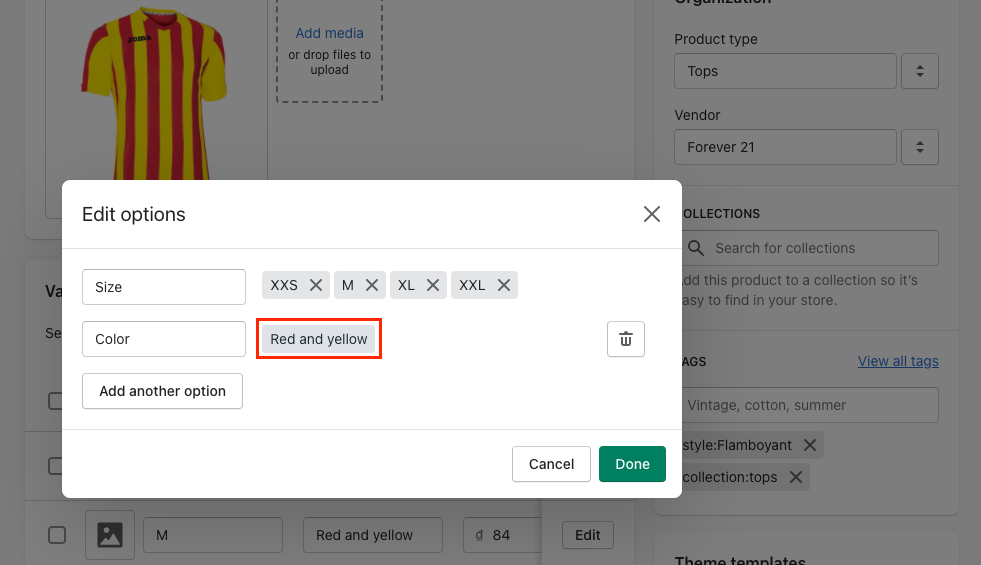
Task: Close the Edit options dialog with the X
Action: [651, 214]
